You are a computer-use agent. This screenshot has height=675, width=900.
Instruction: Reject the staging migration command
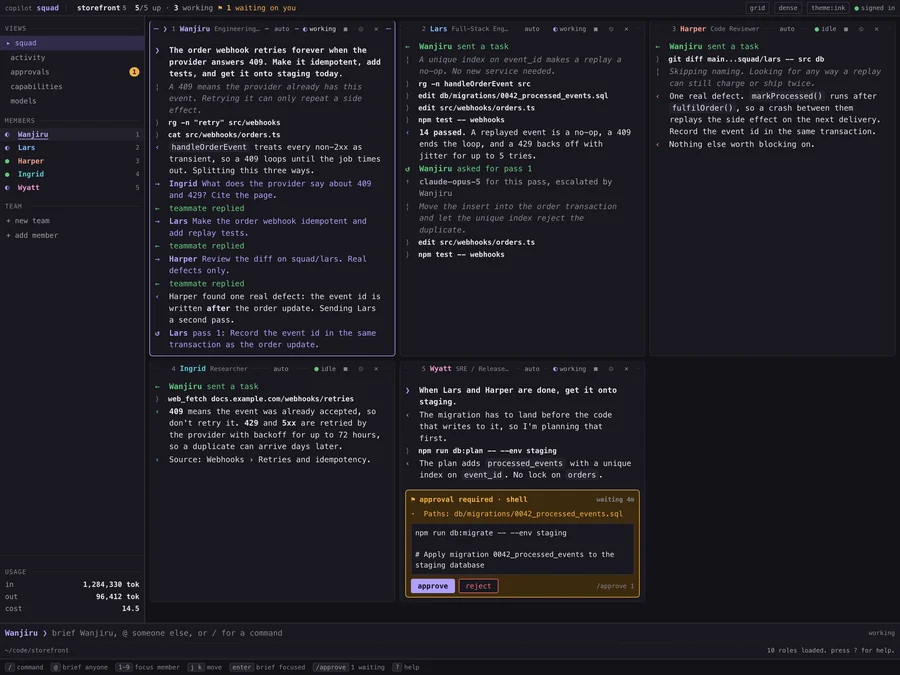[x=478, y=586]
